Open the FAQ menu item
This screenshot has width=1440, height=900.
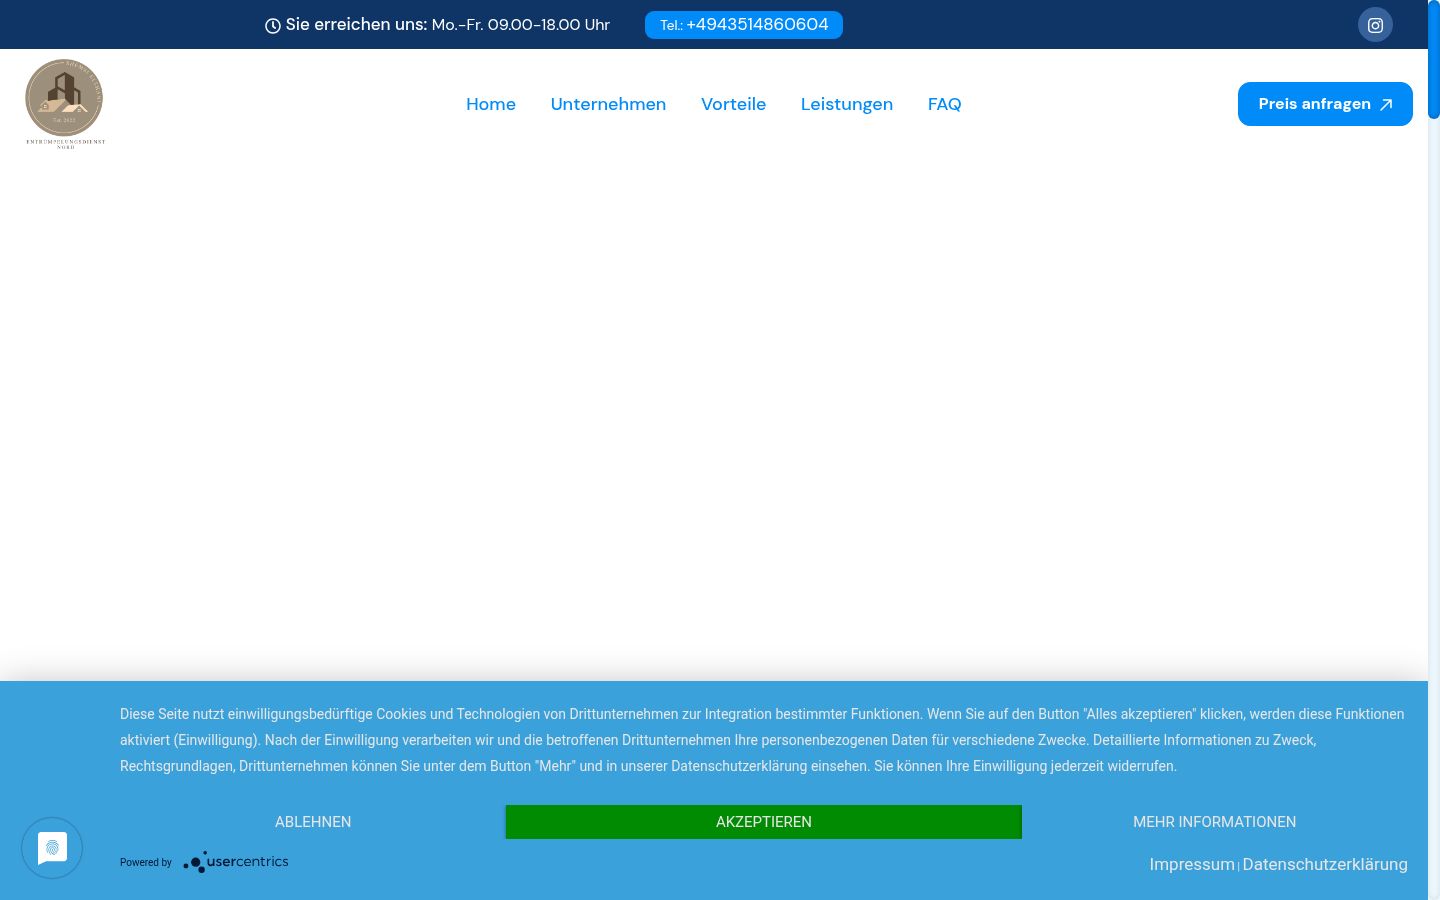coord(944,104)
